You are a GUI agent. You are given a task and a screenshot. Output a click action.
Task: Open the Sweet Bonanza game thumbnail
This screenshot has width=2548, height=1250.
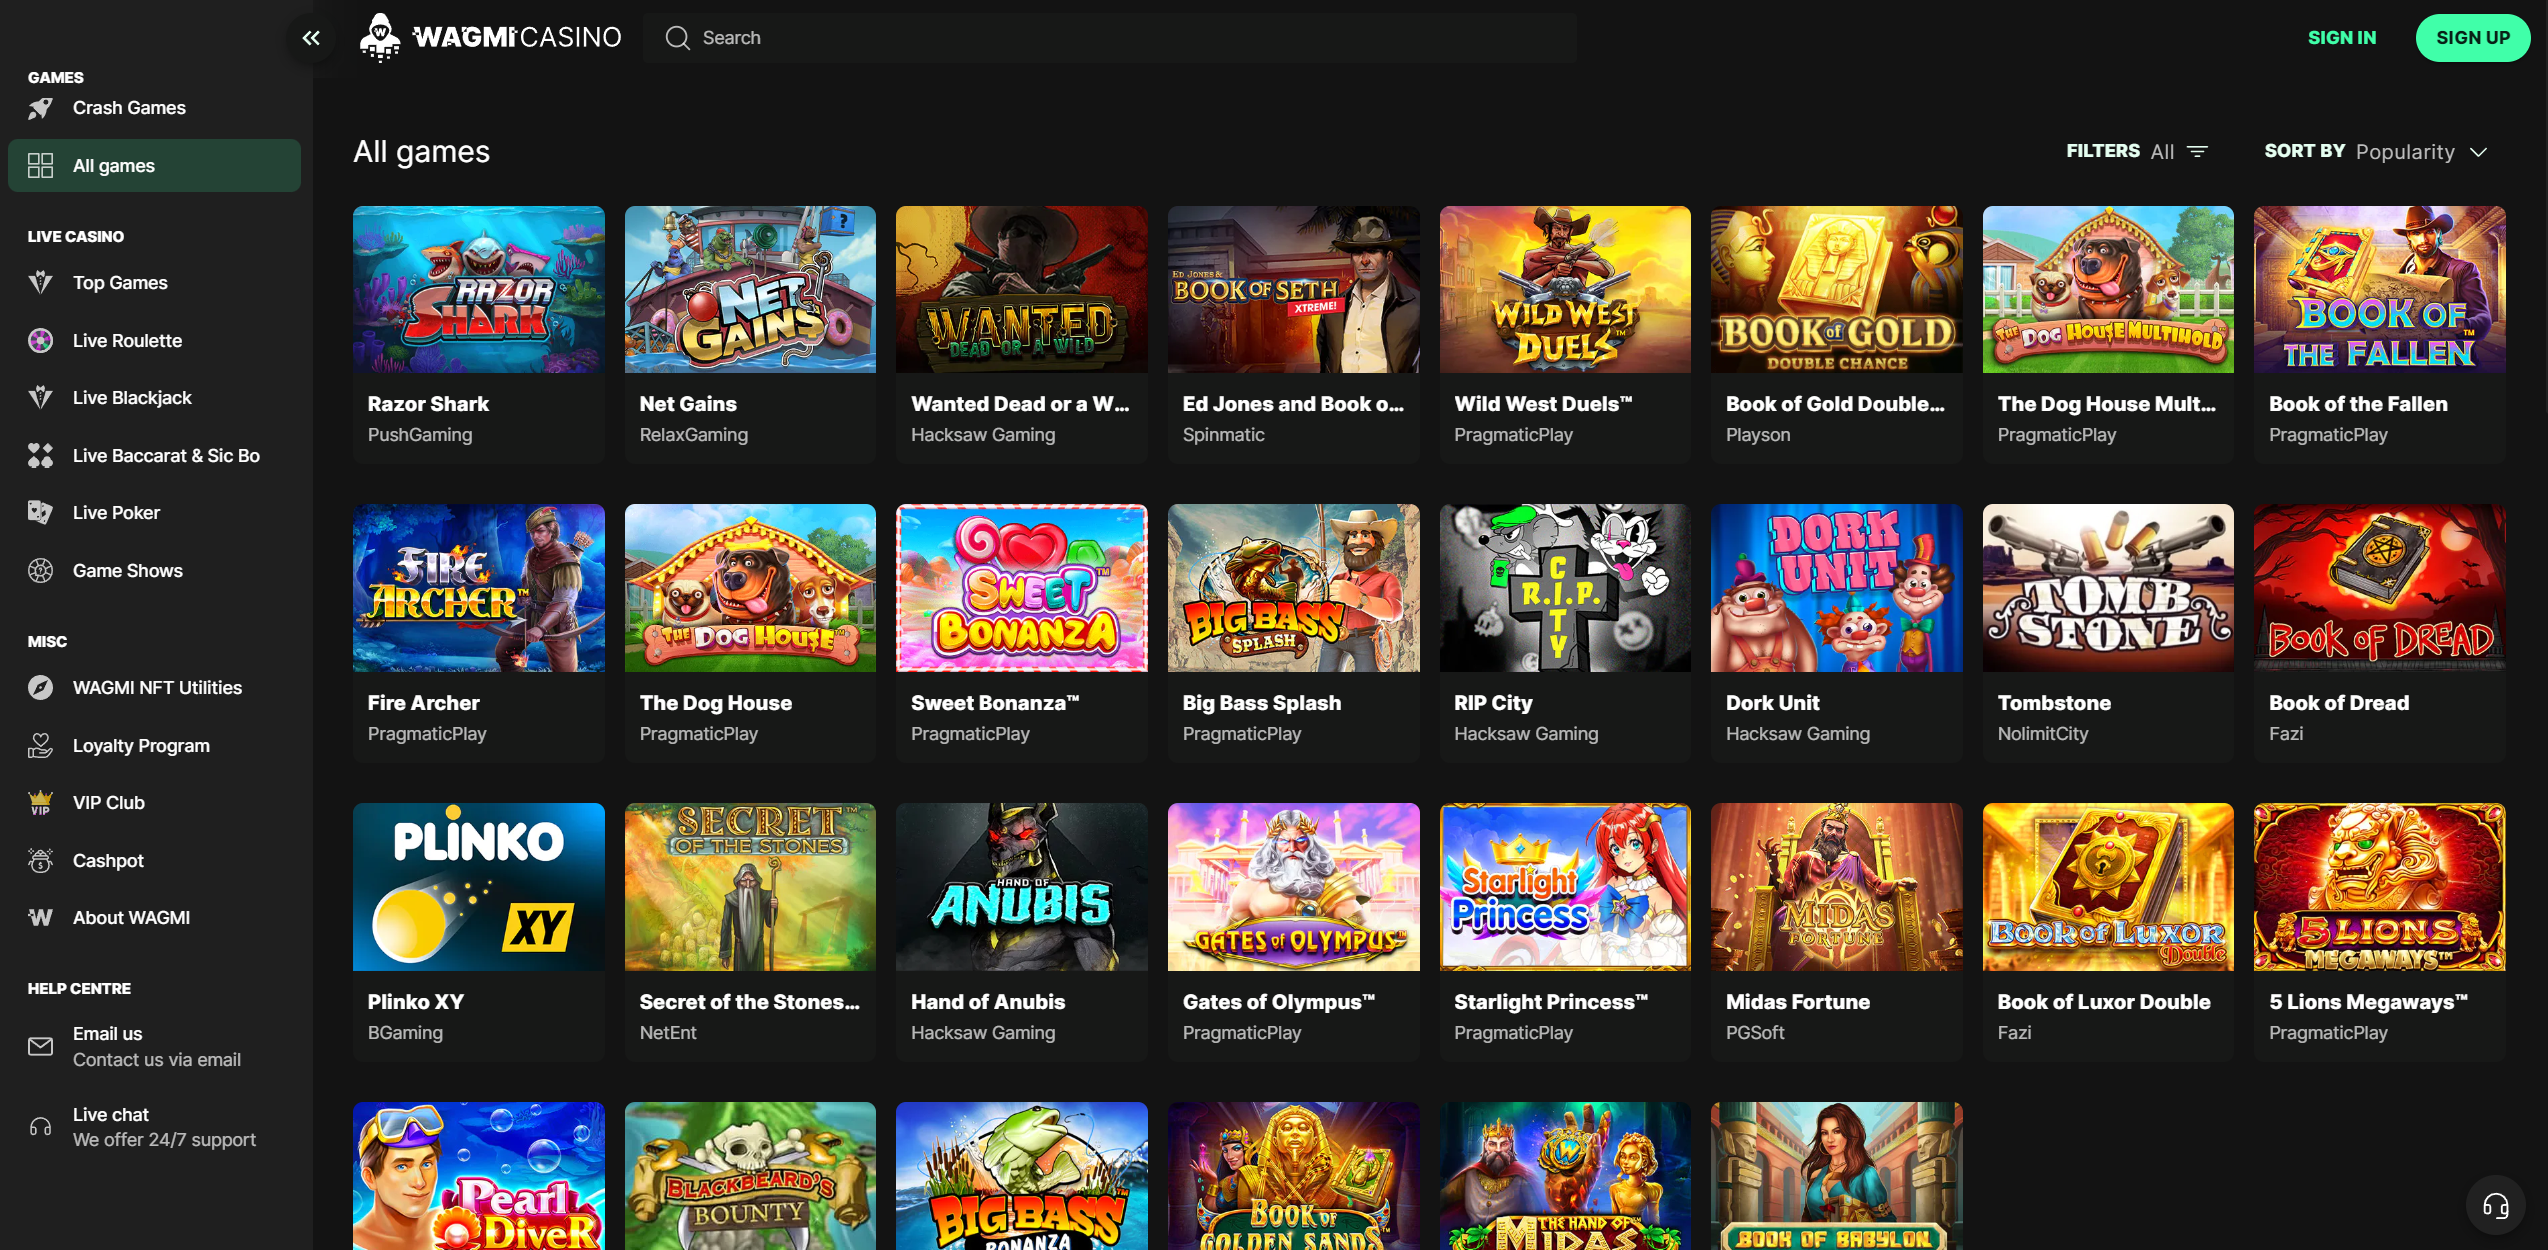coord(1022,588)
